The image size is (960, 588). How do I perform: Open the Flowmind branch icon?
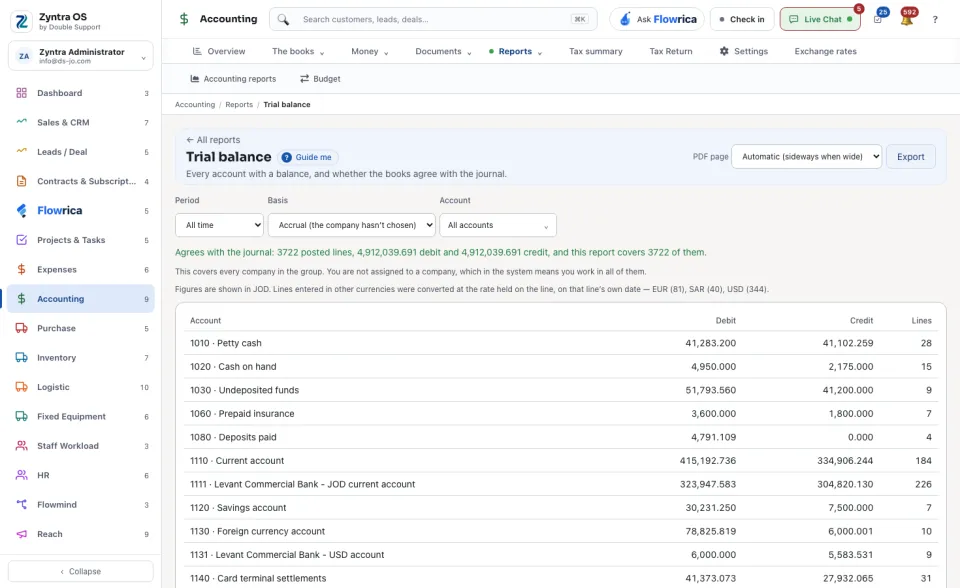pos(21,505)
